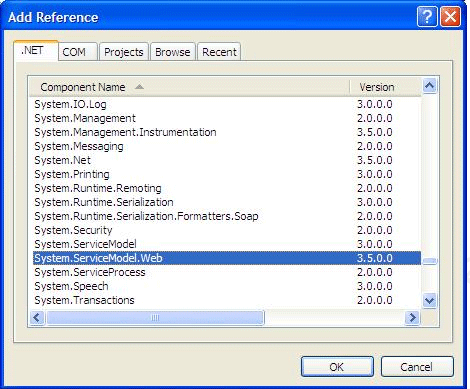This screenshot has width=470, height=389.
Task: Click the Cancel button
Action: pos(417,367)
